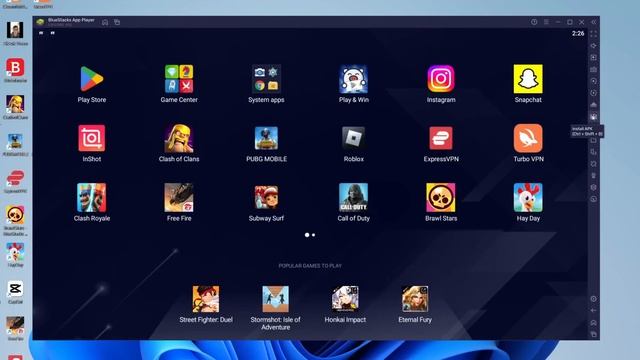Select the red B desktop shortcut
Screen dimensions: 640x360
(15, 67)
